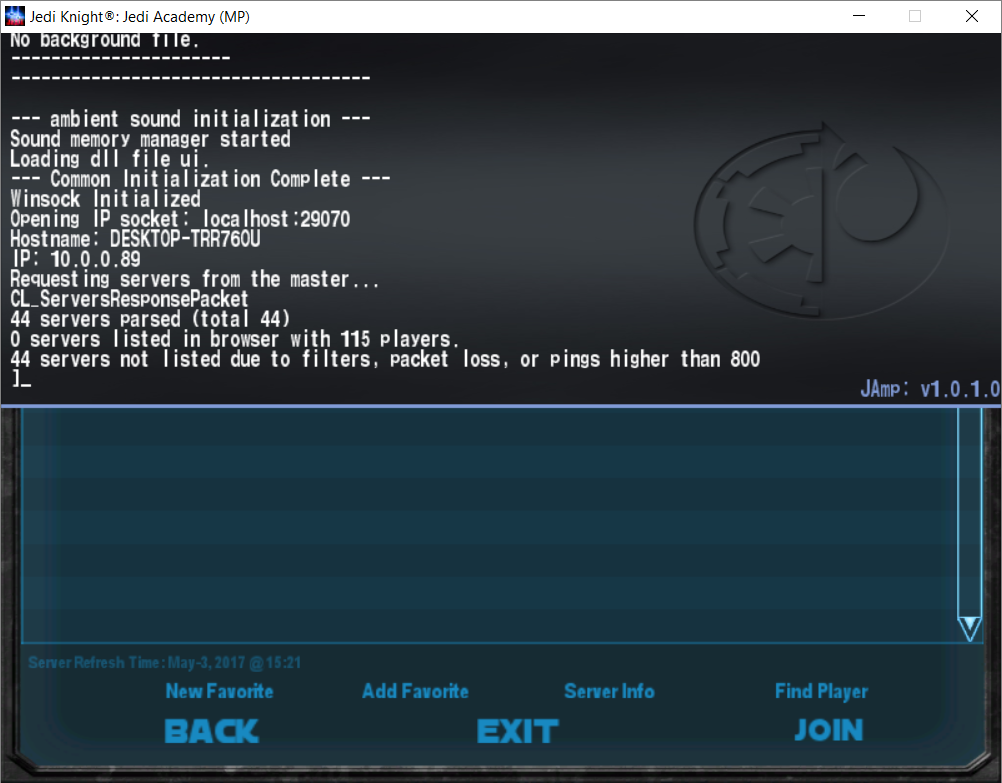Close the Jedi Academy window
The height and width of the screenshot is (783, 1002).
click(972, 16)
